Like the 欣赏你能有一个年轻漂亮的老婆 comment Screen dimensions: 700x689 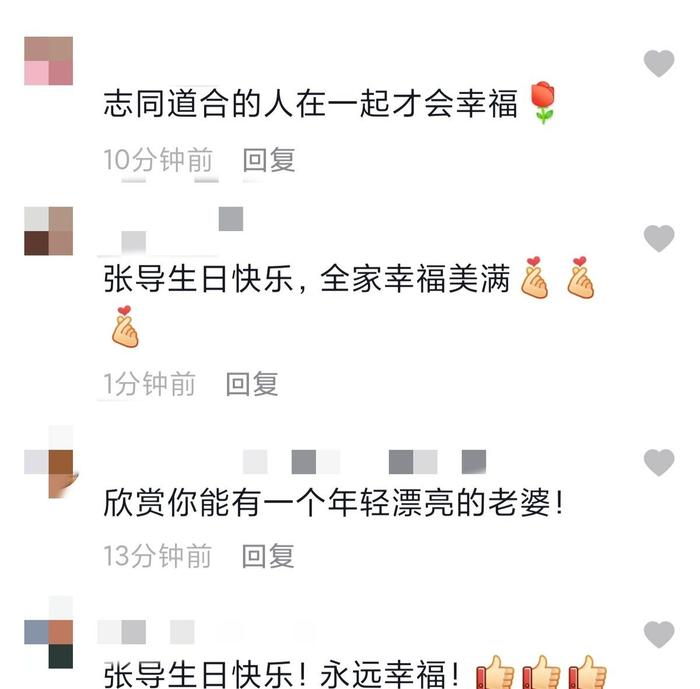click(x=658, y=462)
